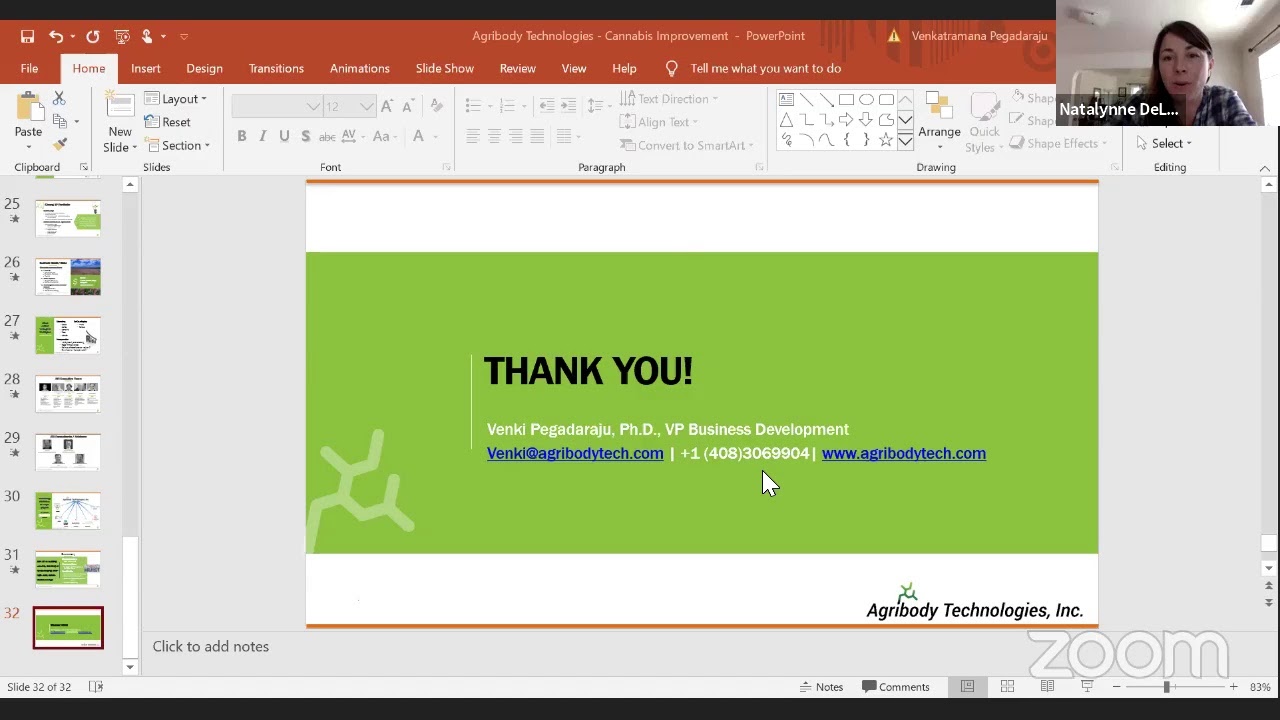This screenshot has width=1280, height=720.
Task: Expand the font size dropdown
Action: click(366, 106)
